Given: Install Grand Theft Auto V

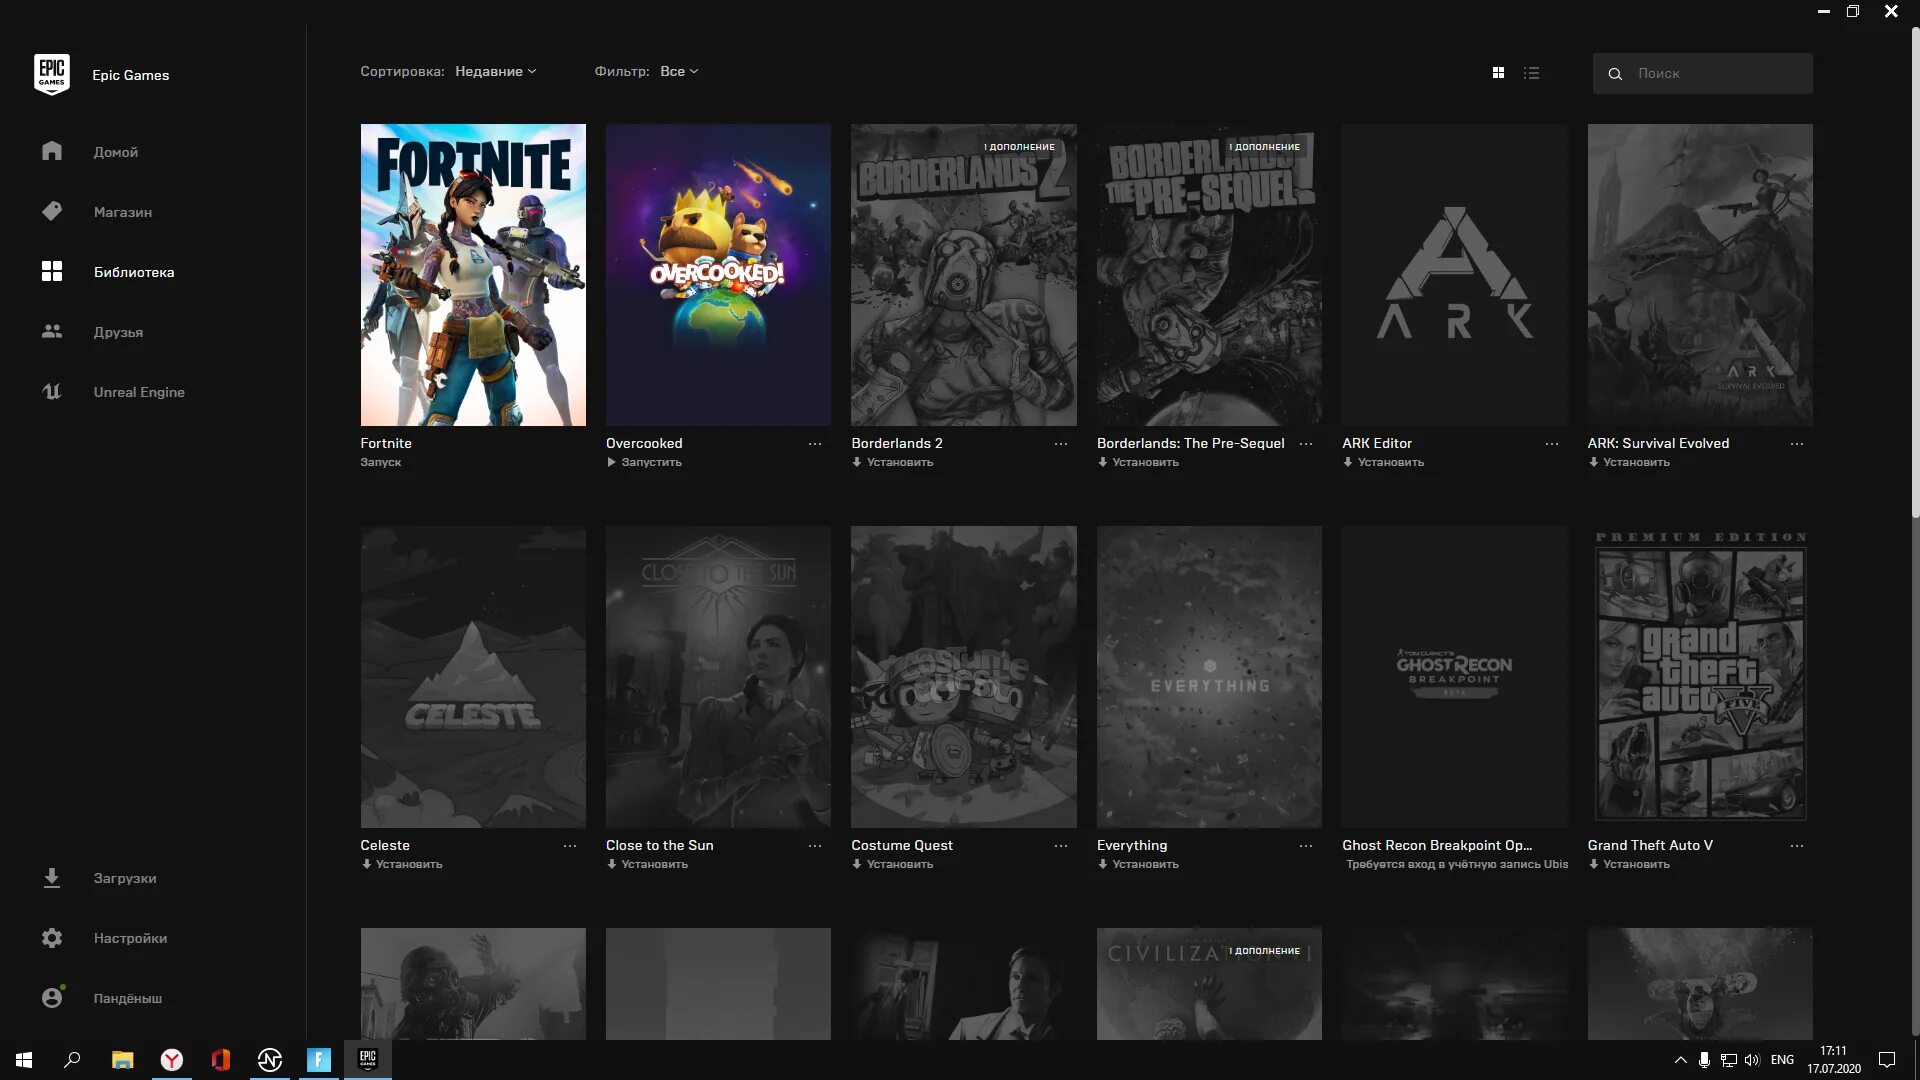Looking at the screenshot, I should 1629,864.
